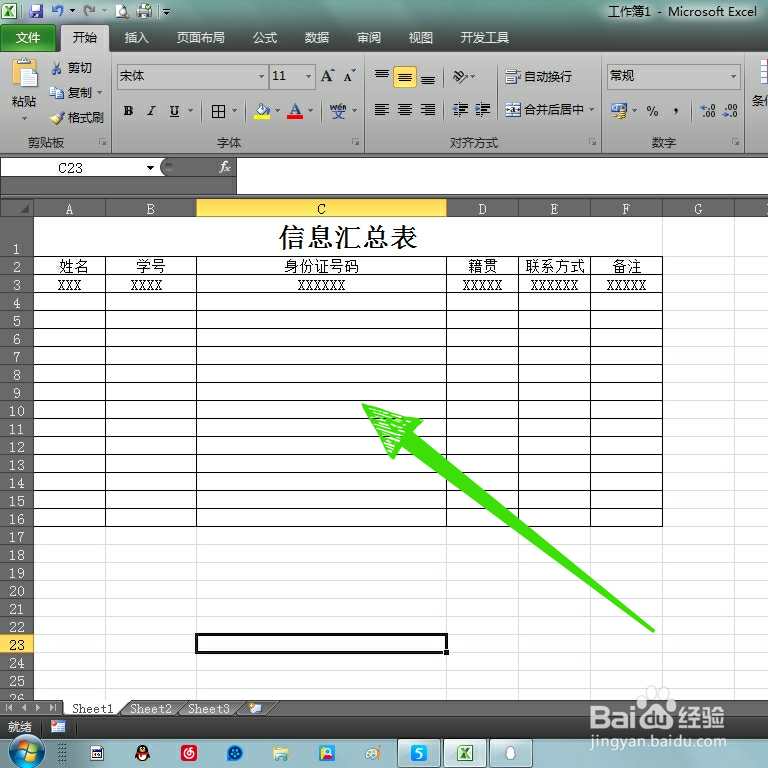The height and width of the screenshot is (768, 768).
Task: Decrease font size with the small A icon
Action: 349,76
